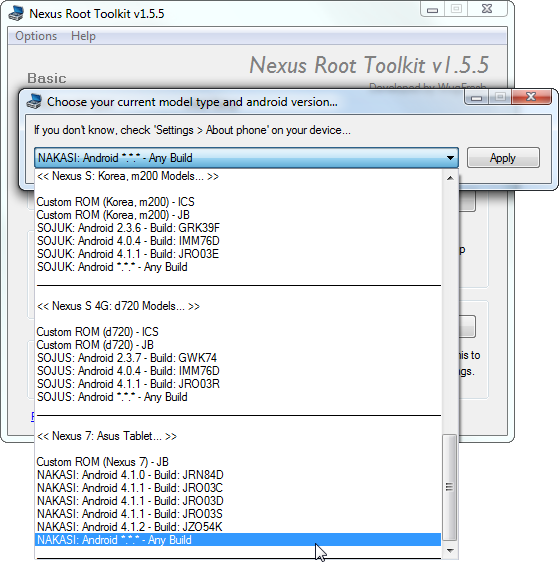Select Custom ROM (Korea, m200) - ICS
Viewport: 559px width, 575px height.
pyautogui.click(x=238, y=202)
